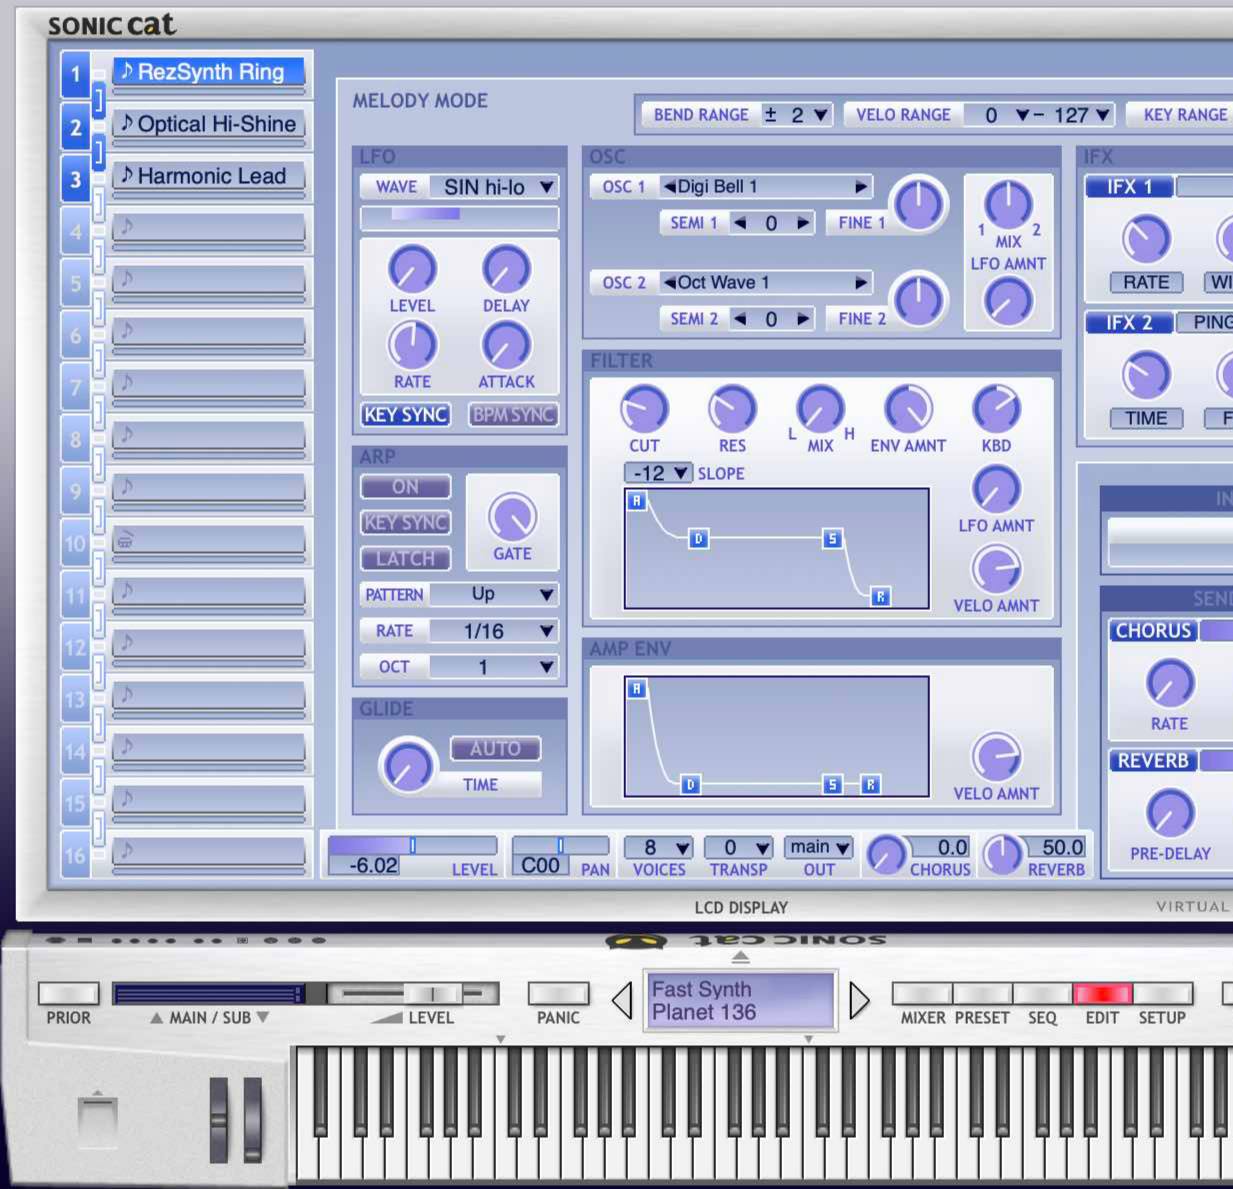1233x1189 pixels.
Task: Select the Attack node in FILTER envelope
Action: (636, 500)
